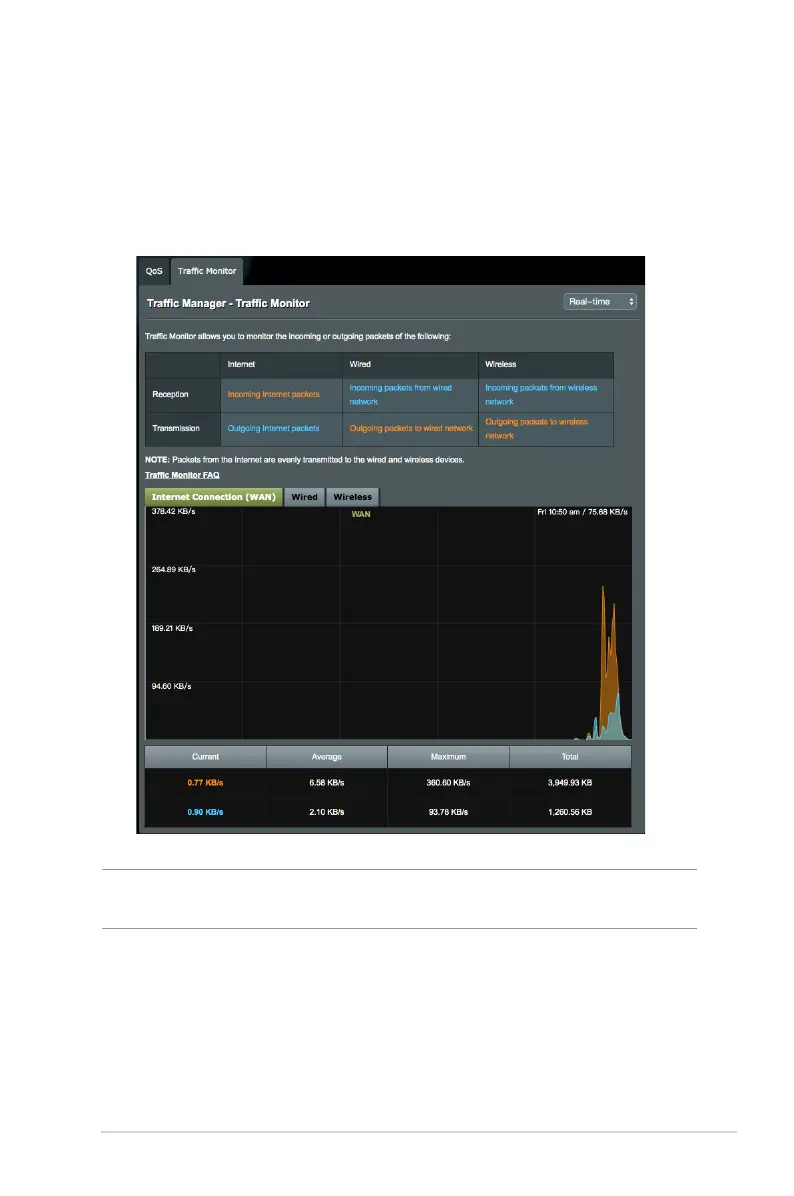The image size is (794, 1196).
Task: Click the Maximum column header
Action: [x=448, y=757]
